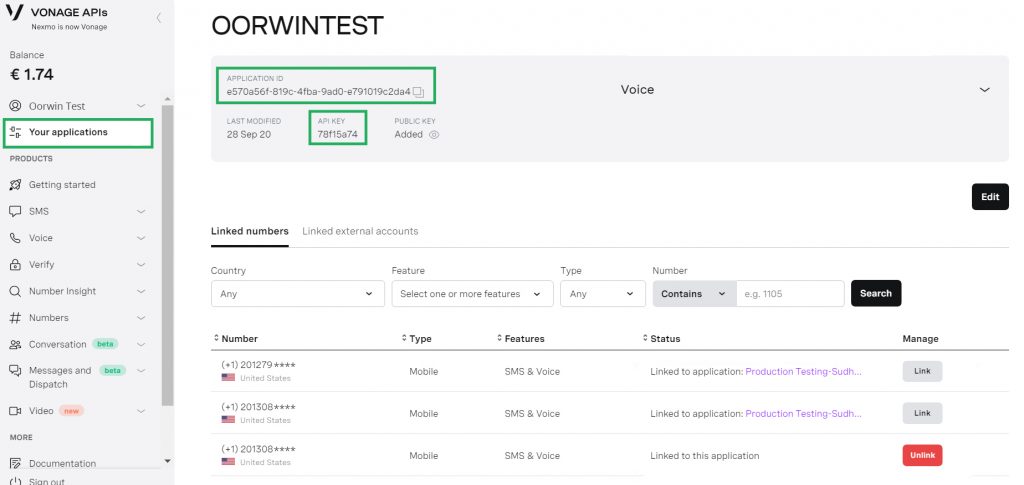Expand the Number Insight section
This screenshot has height=485, width=1024.
tap(140, 291)
